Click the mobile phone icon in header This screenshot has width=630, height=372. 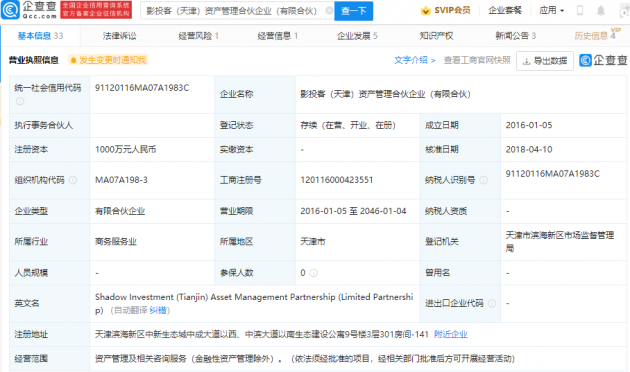[x=580, y=11]
